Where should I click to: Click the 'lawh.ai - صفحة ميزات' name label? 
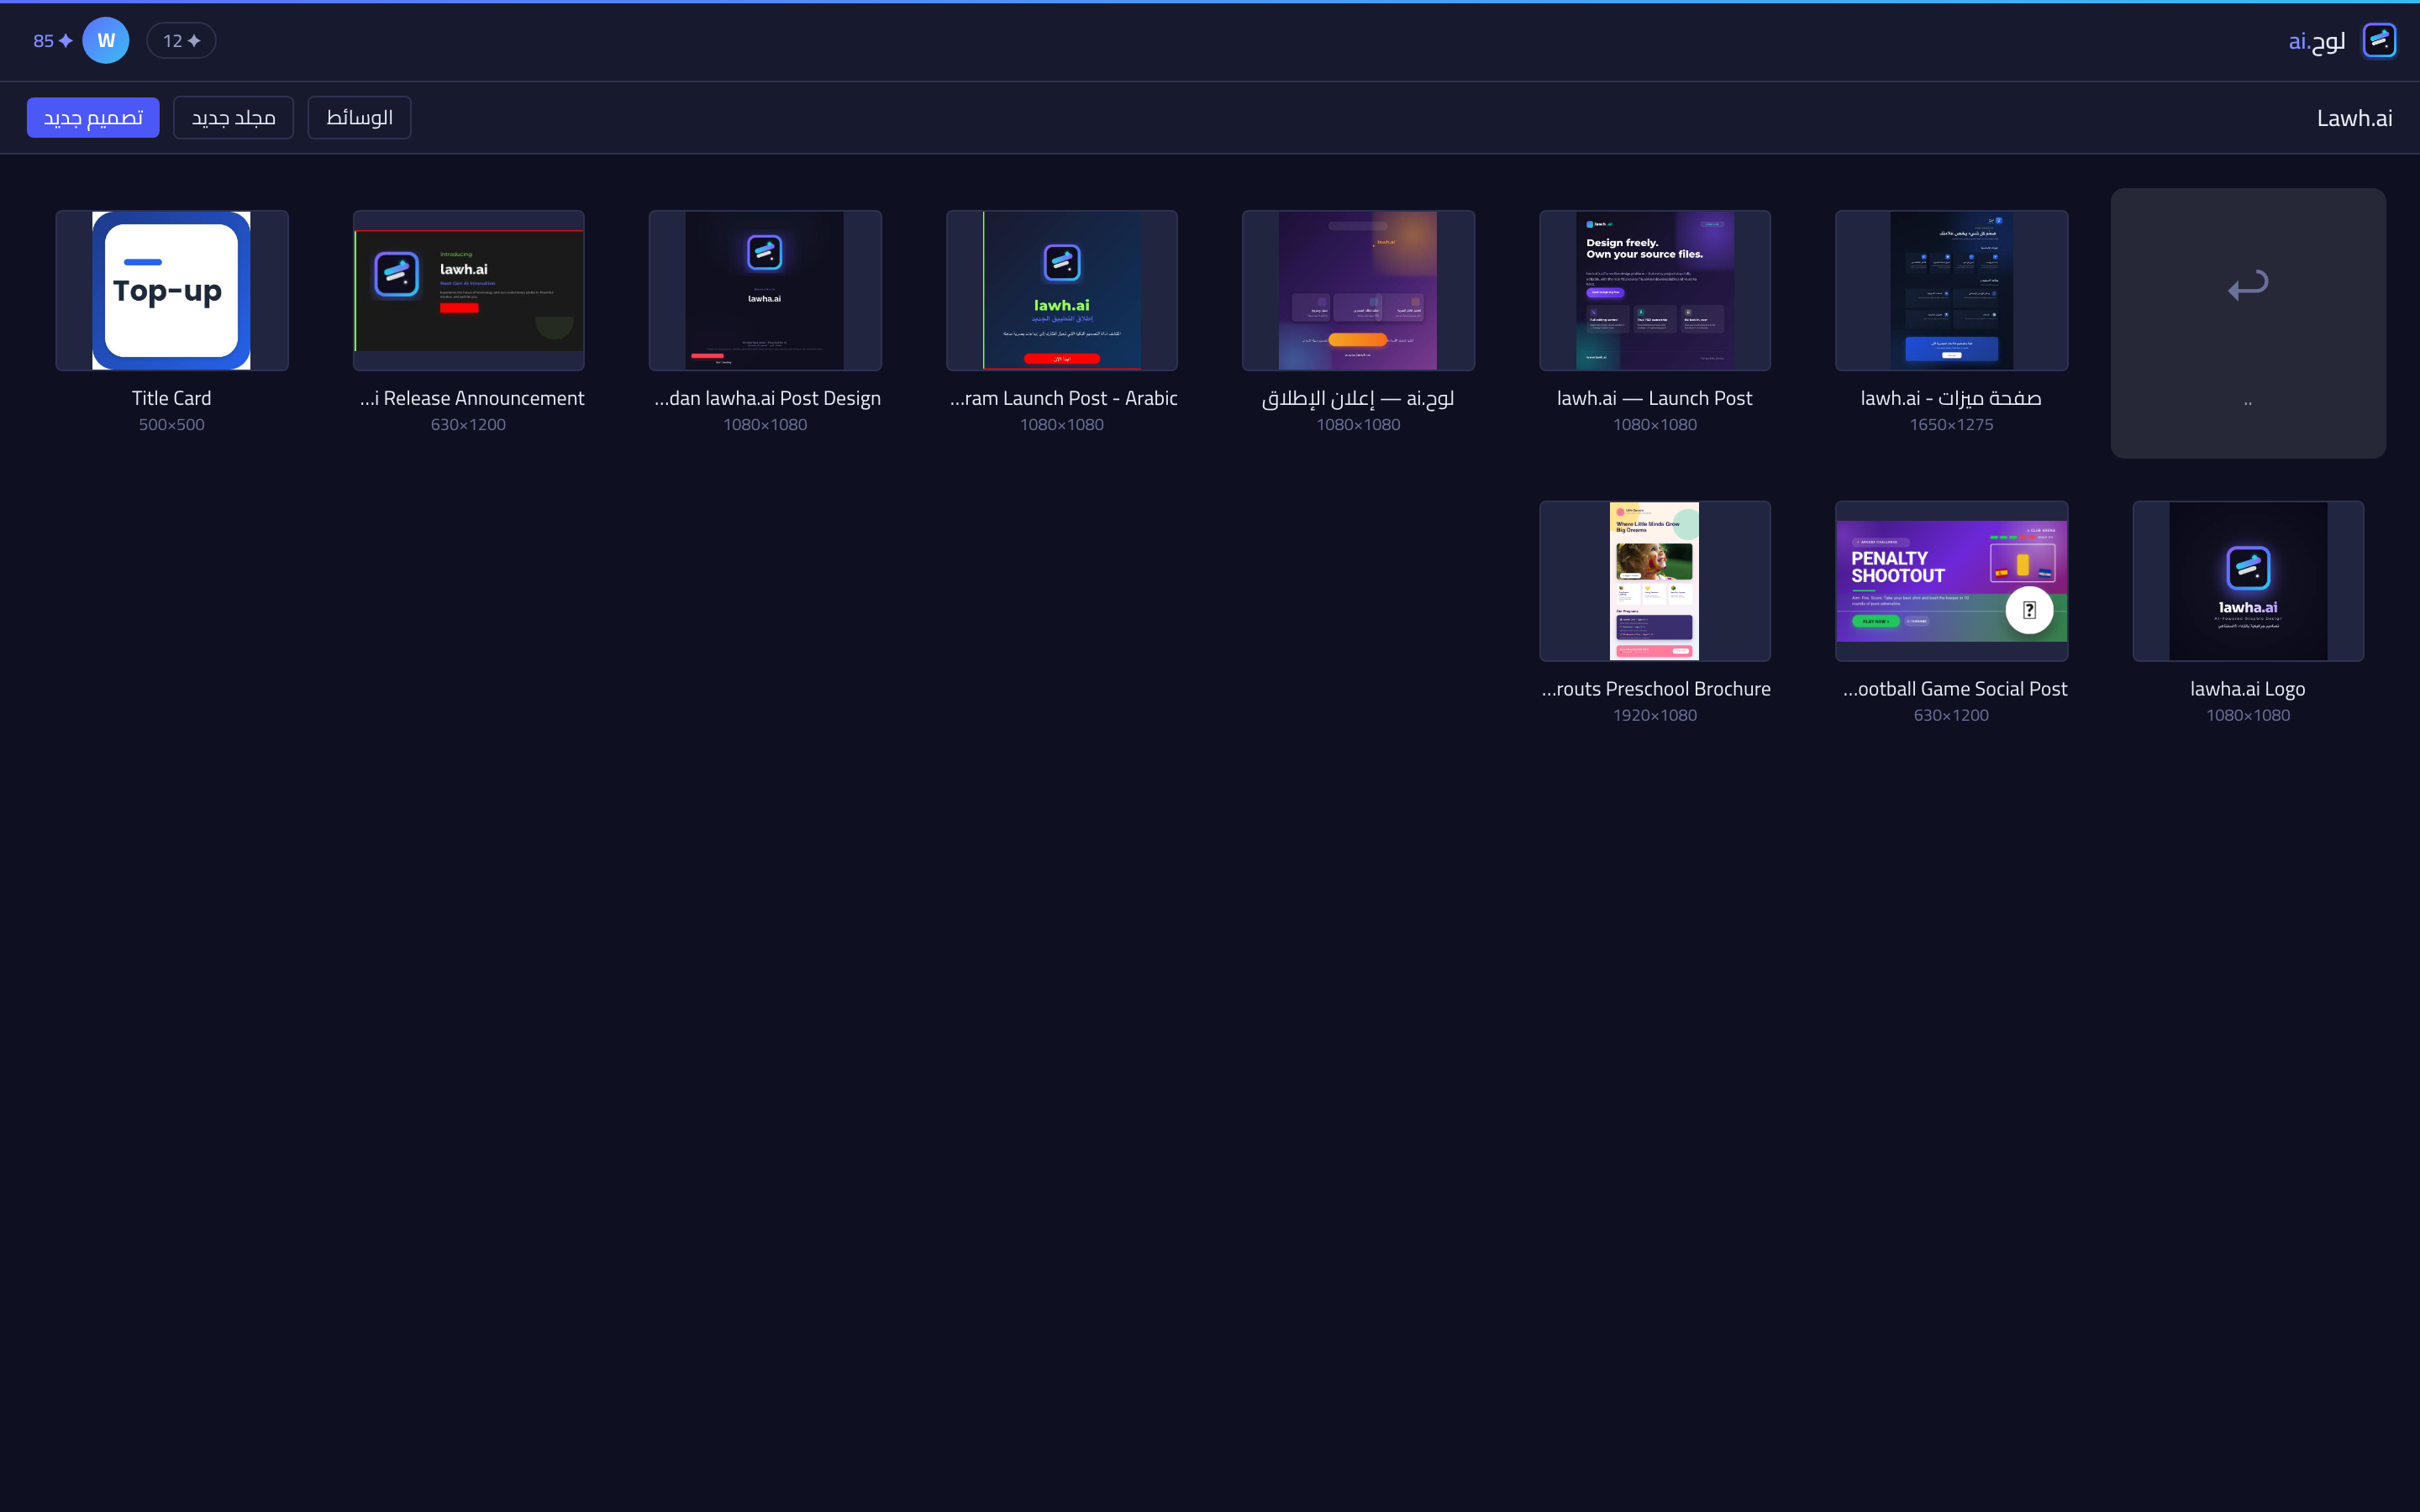[1951, 398]
